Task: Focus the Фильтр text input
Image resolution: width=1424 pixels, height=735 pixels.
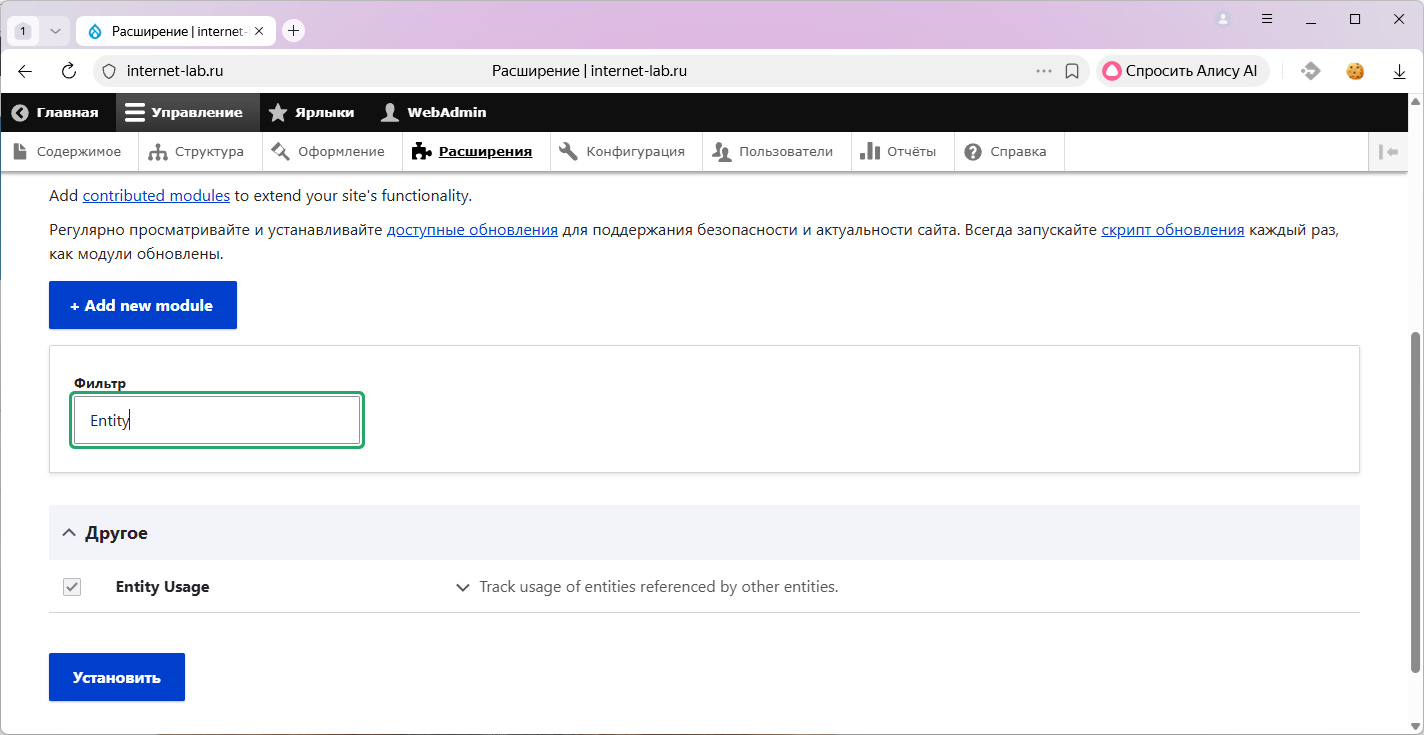Action: 216,421
